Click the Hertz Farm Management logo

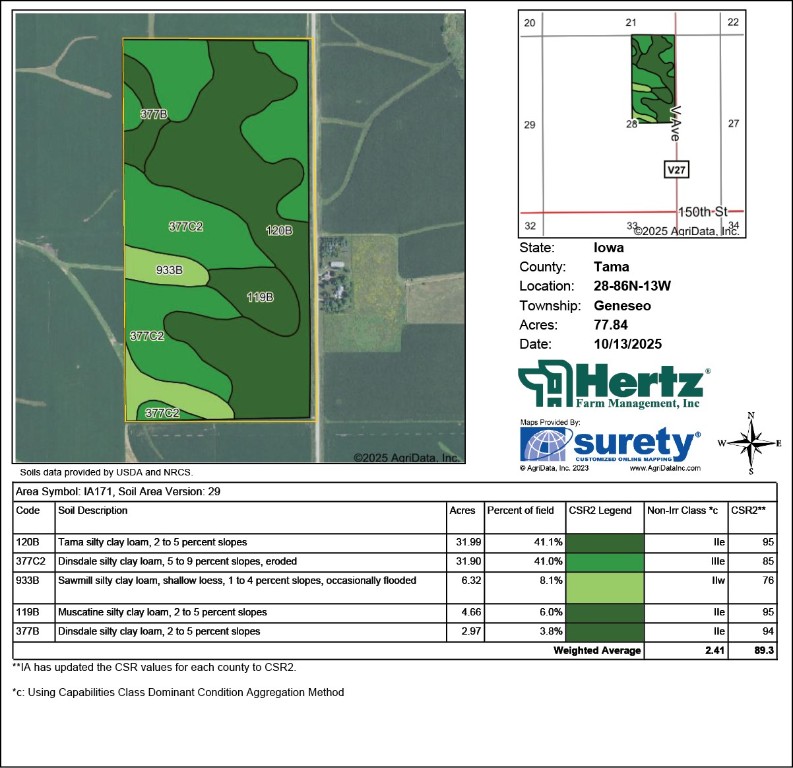tap(614, 384)
